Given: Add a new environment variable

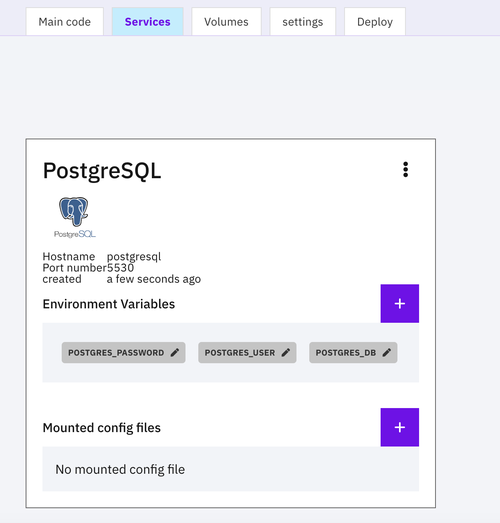Looking at the screenshot, I should coord(400,304).
